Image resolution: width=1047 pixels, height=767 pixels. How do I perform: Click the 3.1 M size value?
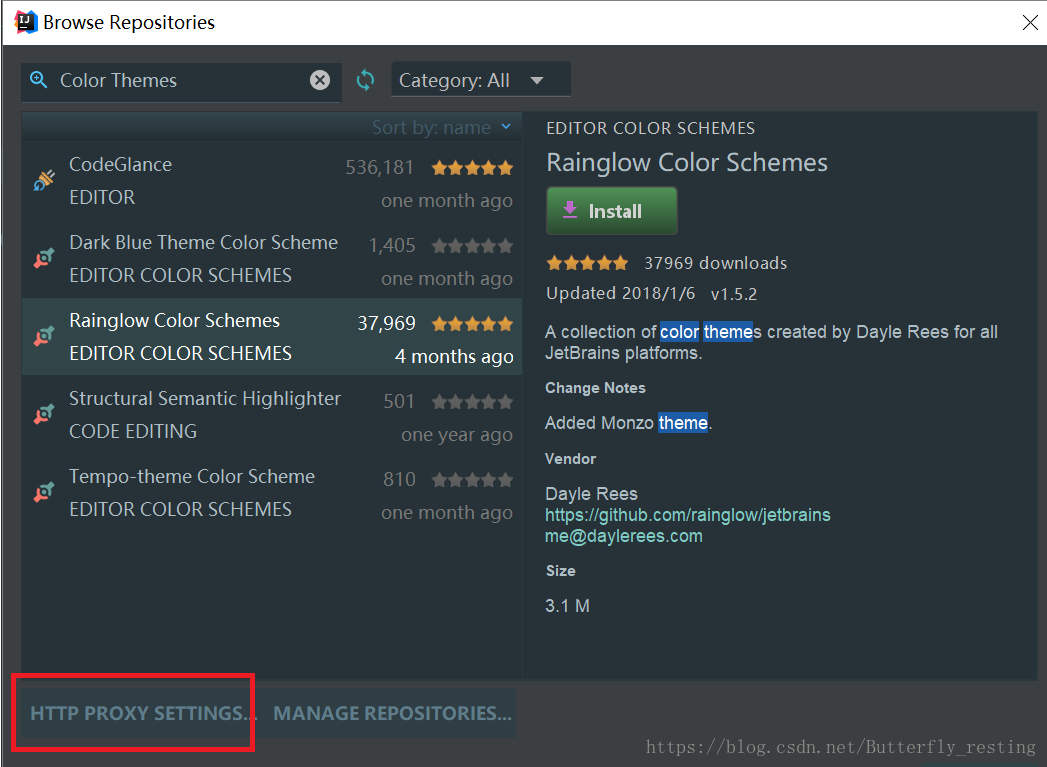click(x=567, y=606)
